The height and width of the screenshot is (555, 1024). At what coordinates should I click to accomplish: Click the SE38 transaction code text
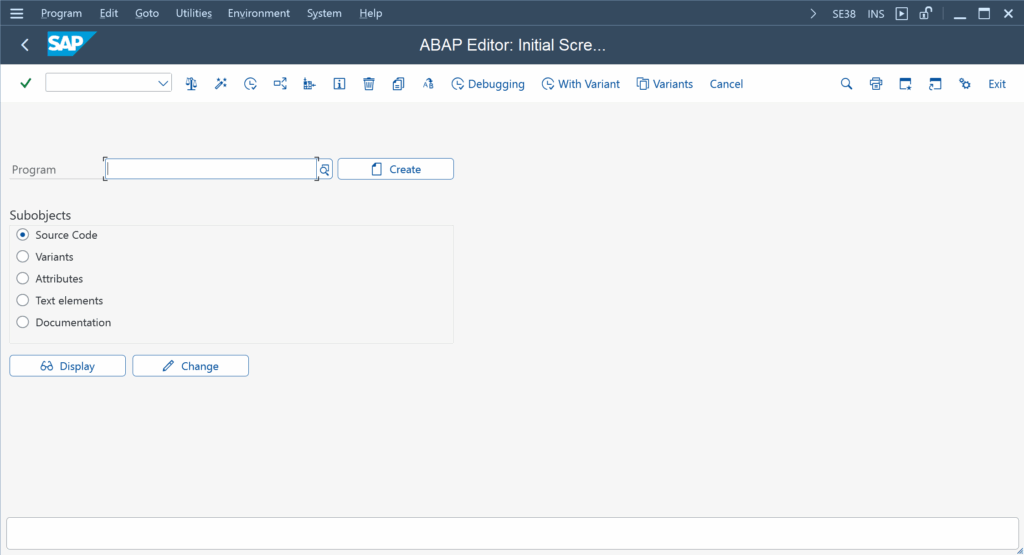(844, 14)
